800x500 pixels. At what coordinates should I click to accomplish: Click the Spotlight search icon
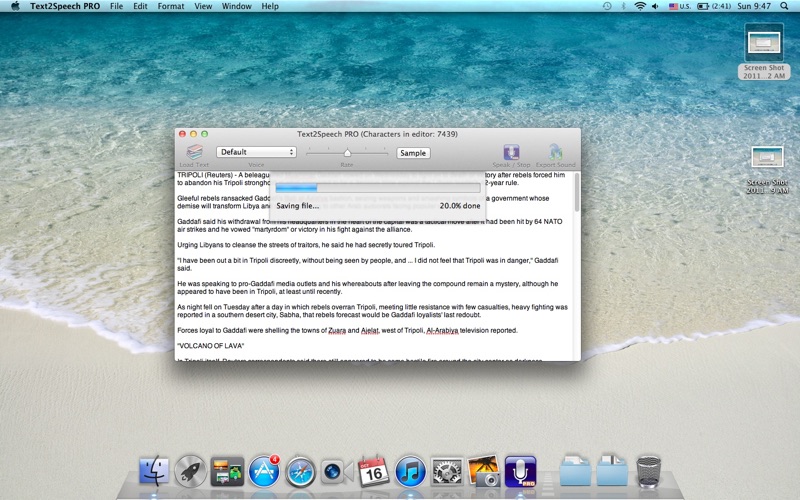(784, 6)
